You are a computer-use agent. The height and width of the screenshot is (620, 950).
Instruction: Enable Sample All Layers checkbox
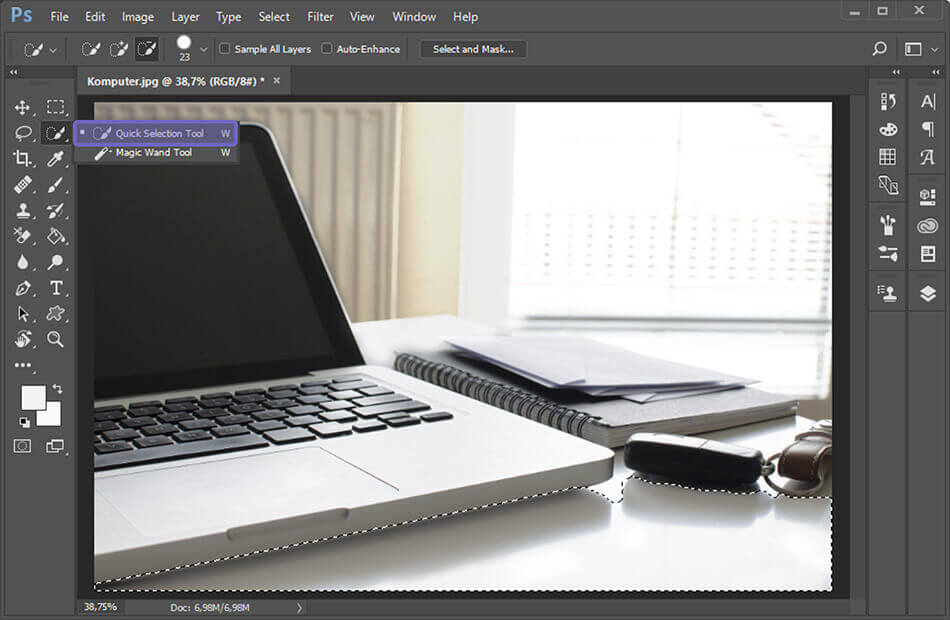pyautogui.click(x=225, y=48)
